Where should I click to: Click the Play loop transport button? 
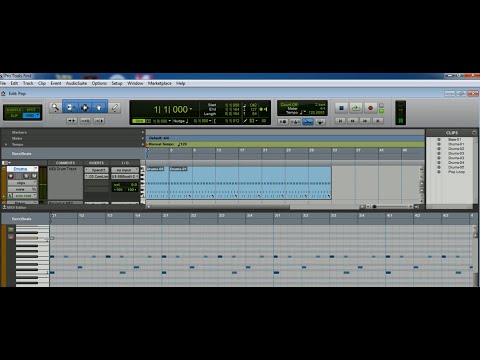(x=356, y=108)
